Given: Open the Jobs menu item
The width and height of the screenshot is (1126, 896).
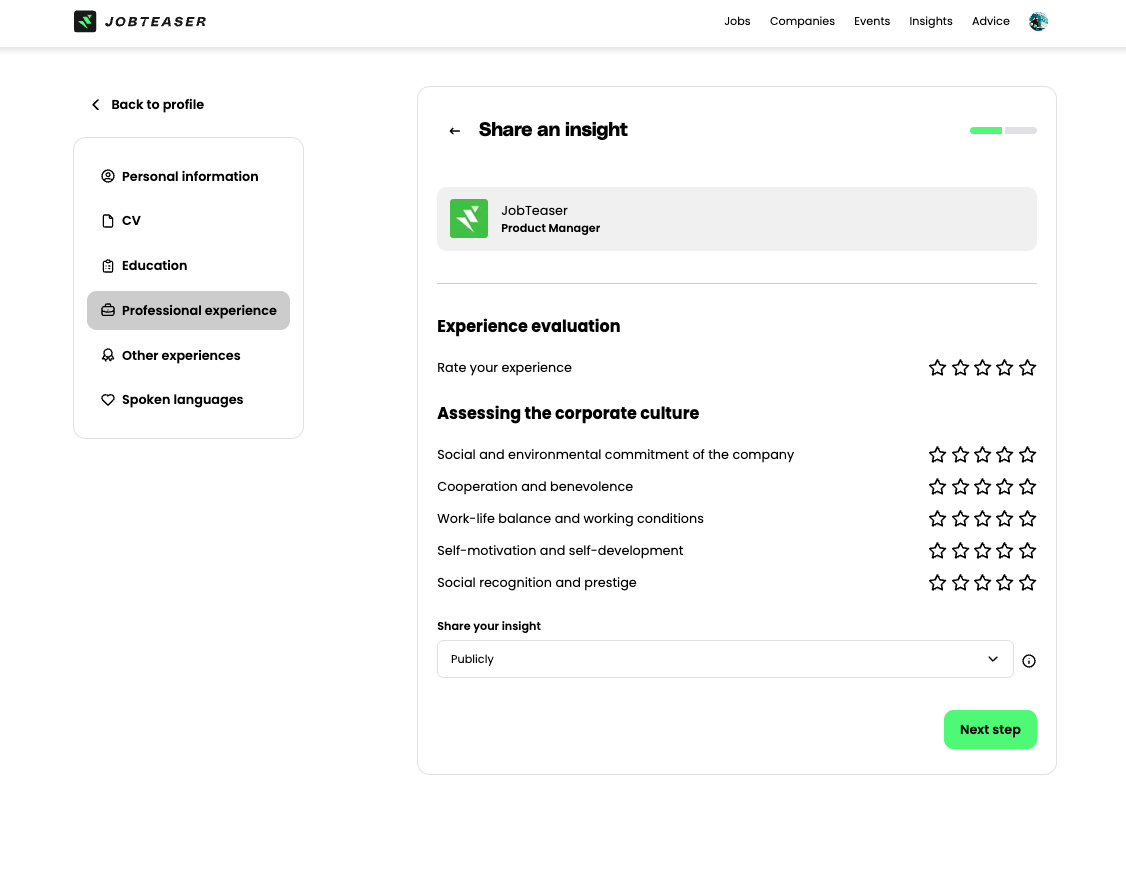Looking at the screenshot, I should tap(737, 22).
